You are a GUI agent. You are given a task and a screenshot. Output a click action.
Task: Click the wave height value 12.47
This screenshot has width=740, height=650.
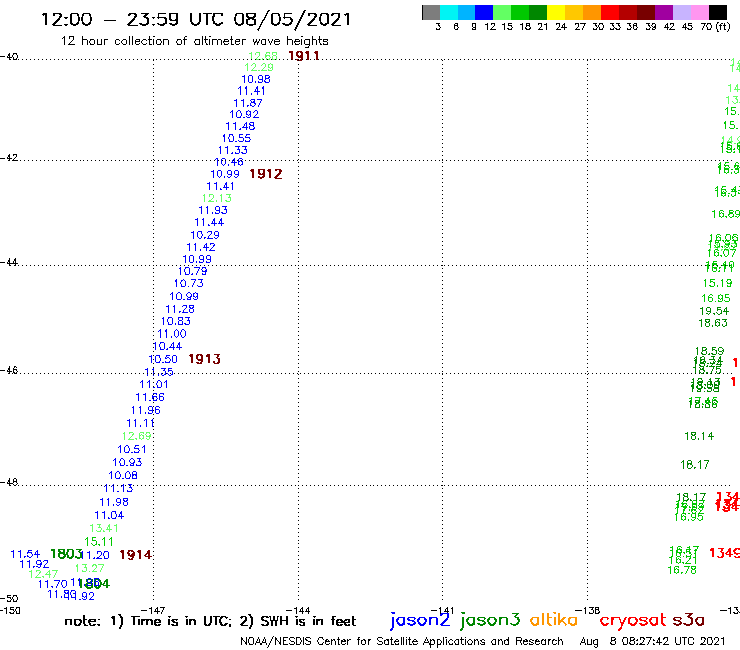click(x=43, y=575)
